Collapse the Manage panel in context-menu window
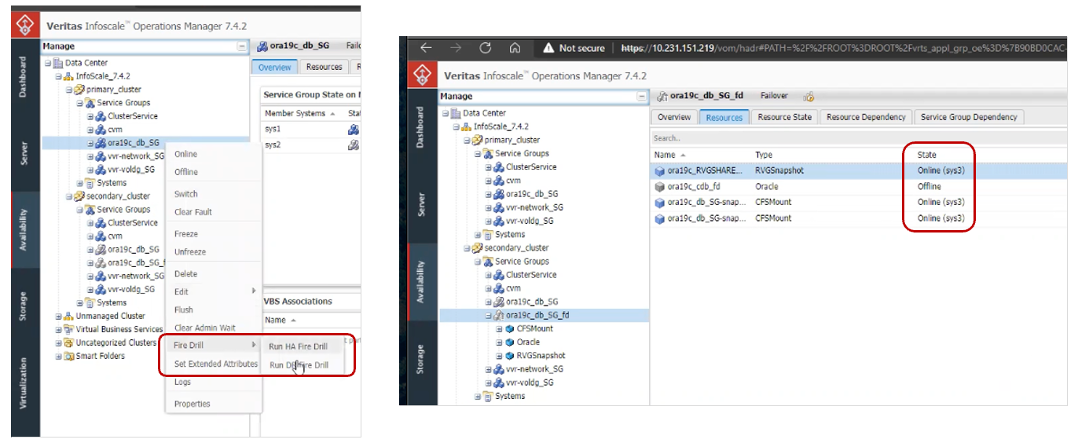The width and height of the screenshot is (1090, 444). [241, 47]
